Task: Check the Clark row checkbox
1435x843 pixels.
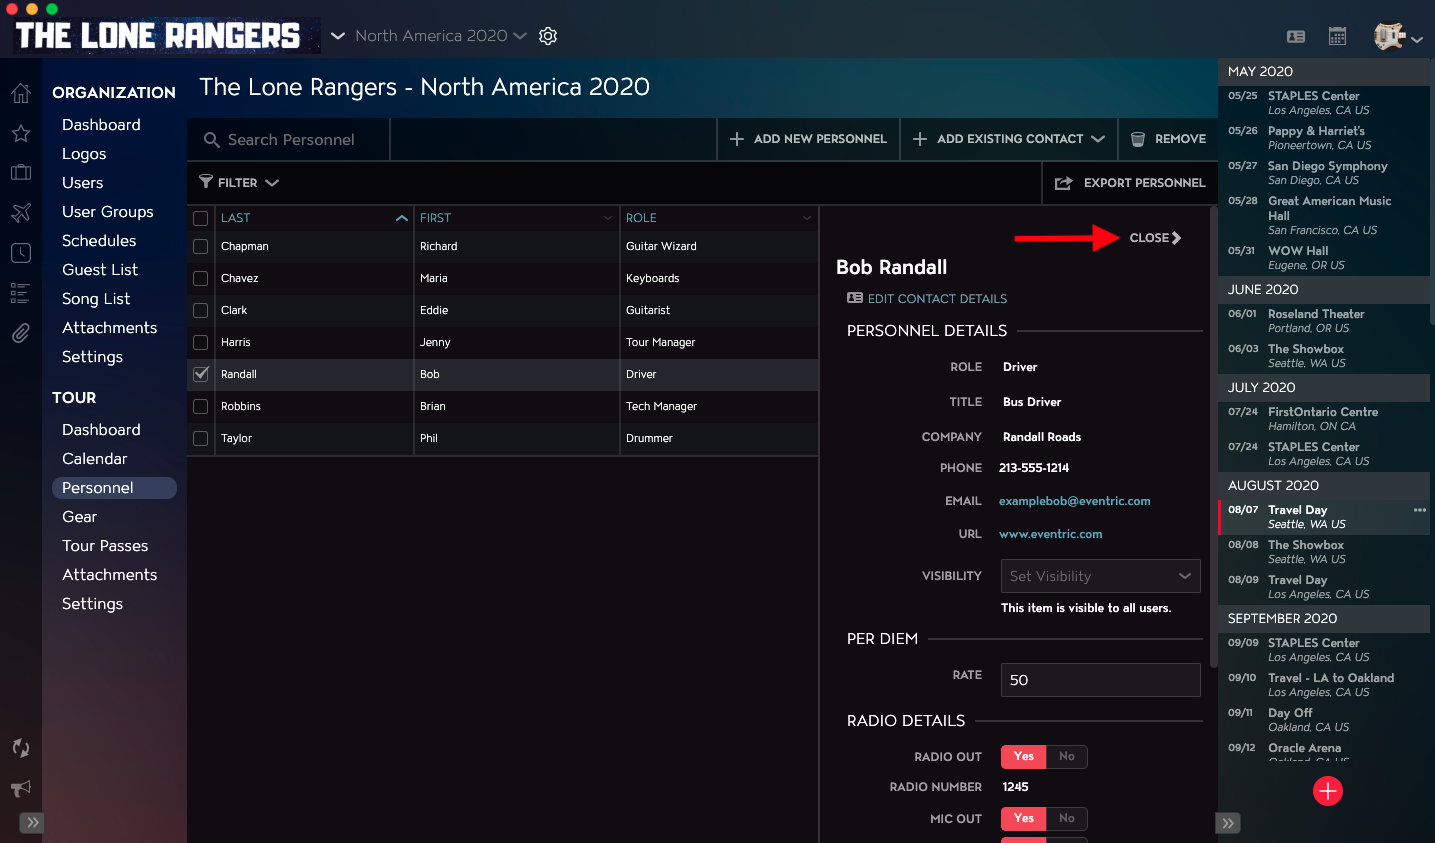Action: coord(201,310)
